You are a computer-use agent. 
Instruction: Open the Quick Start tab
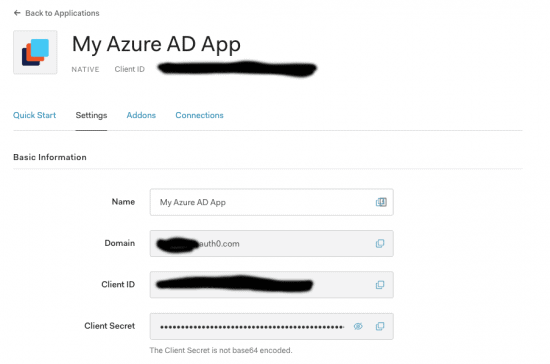[x=34, y=115]
